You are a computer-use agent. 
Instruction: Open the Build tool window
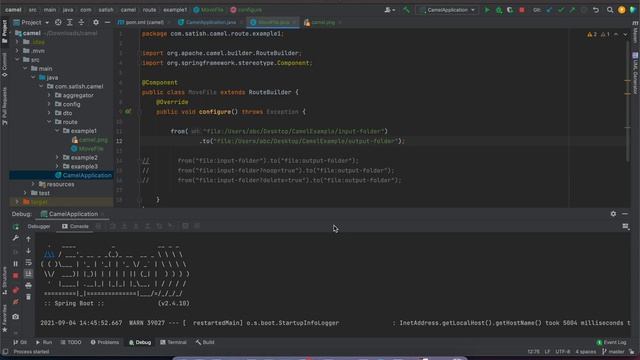tap(205, 342)
